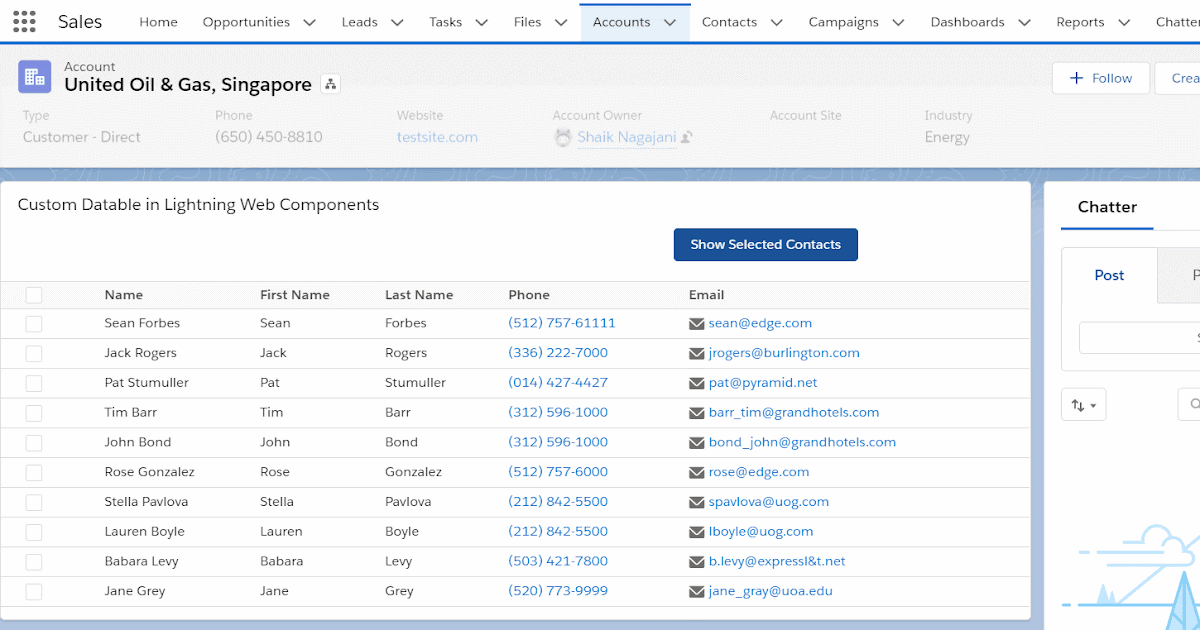Open the sort order icon in Chatter
Screen dimensions: 1200x630
1083,403
